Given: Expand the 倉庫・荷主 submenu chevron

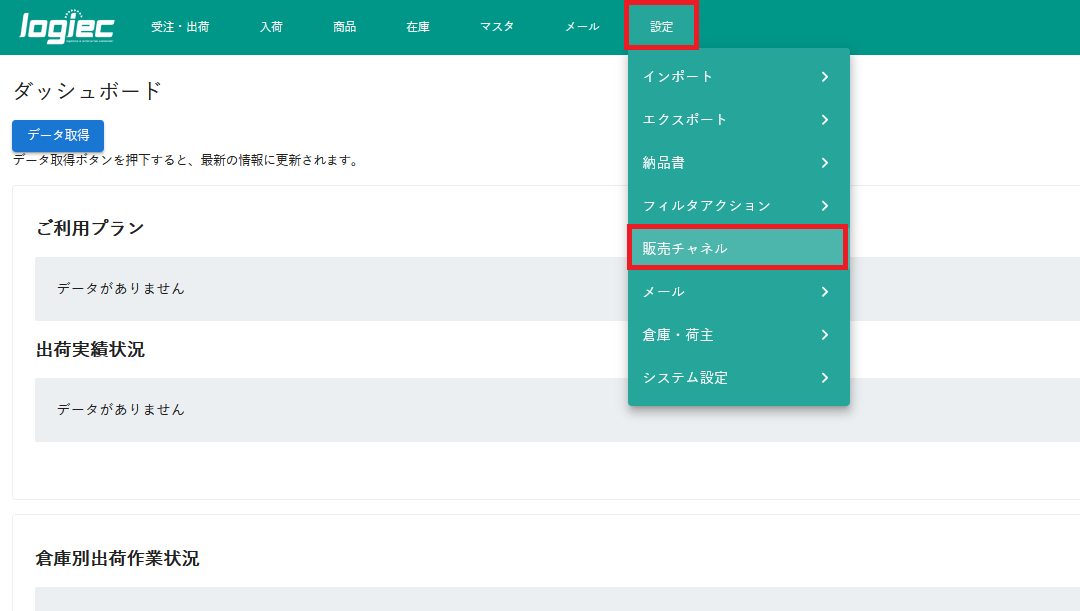Looking at the screenshot, I should pos(824,335).
